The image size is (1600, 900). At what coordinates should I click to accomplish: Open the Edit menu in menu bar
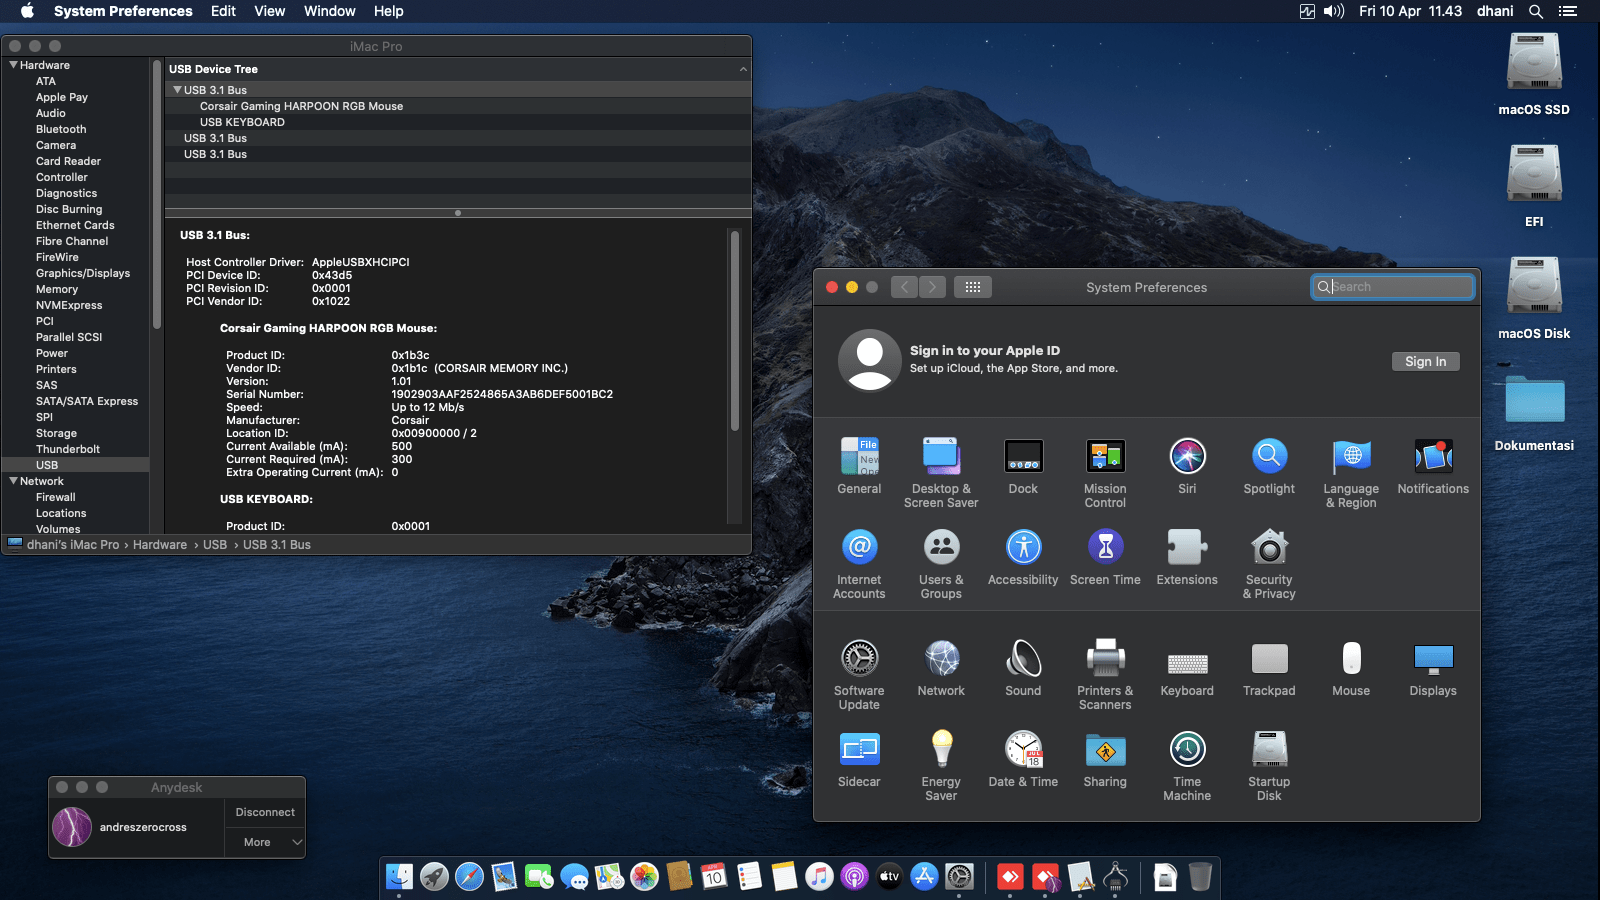(223, 11)
